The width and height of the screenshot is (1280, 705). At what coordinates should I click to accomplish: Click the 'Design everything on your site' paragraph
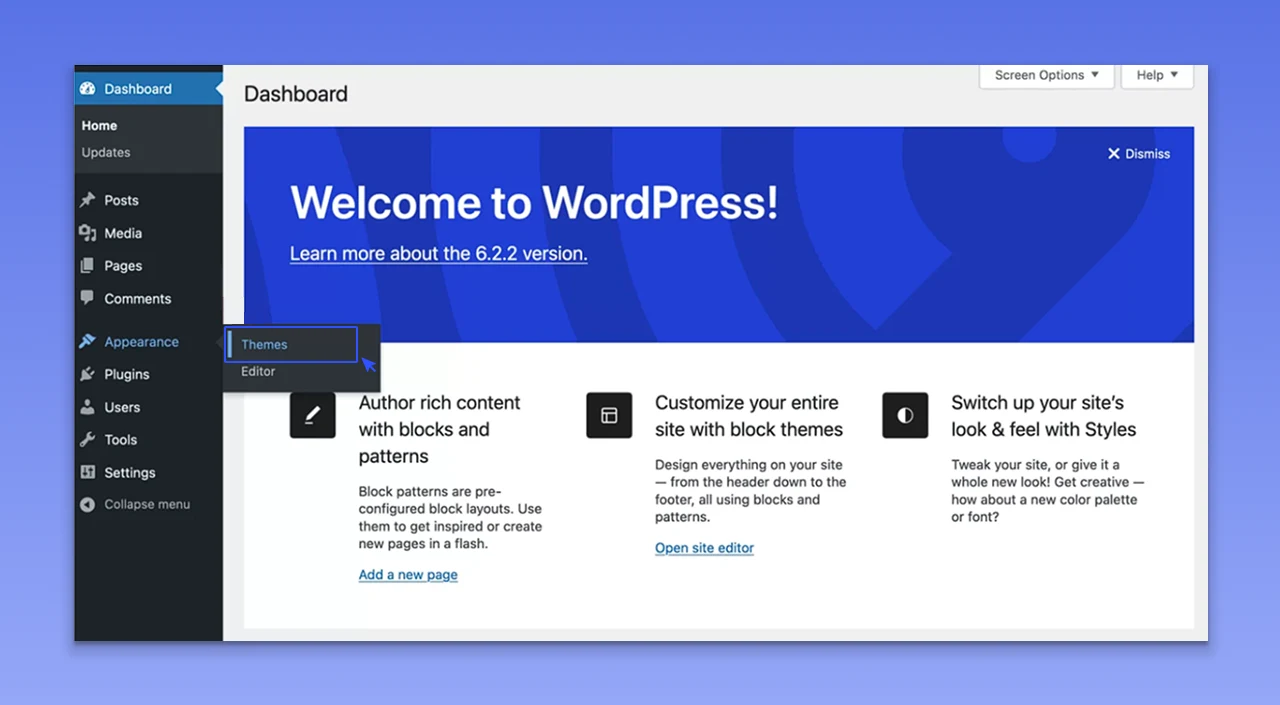751,491
